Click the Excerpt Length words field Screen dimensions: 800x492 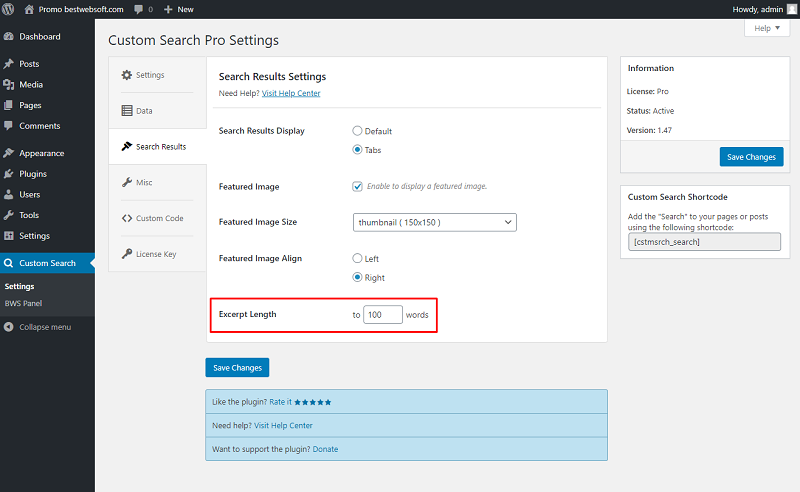(x=383, y=314)
